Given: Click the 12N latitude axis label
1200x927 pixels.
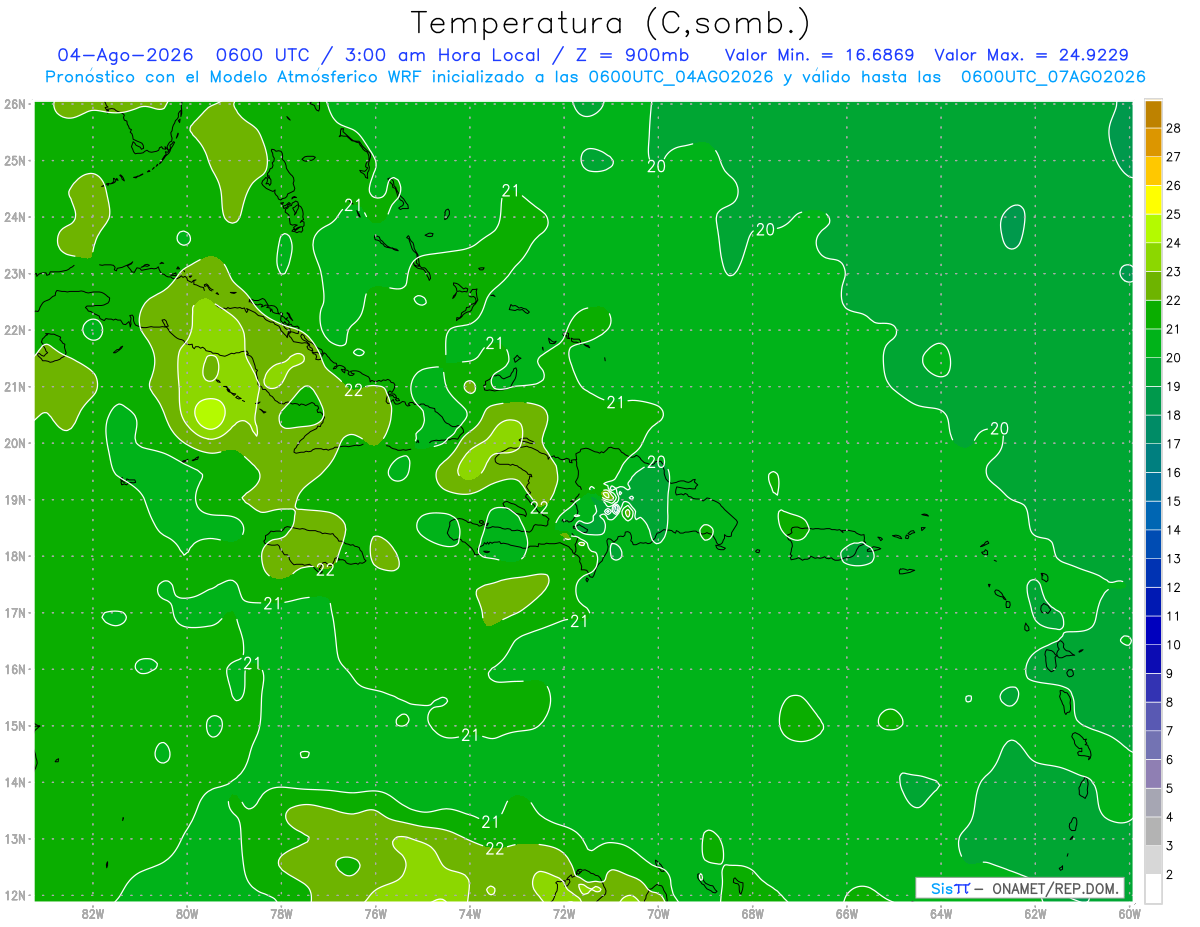Looking at the screenshot, I should tap(15, 895).
